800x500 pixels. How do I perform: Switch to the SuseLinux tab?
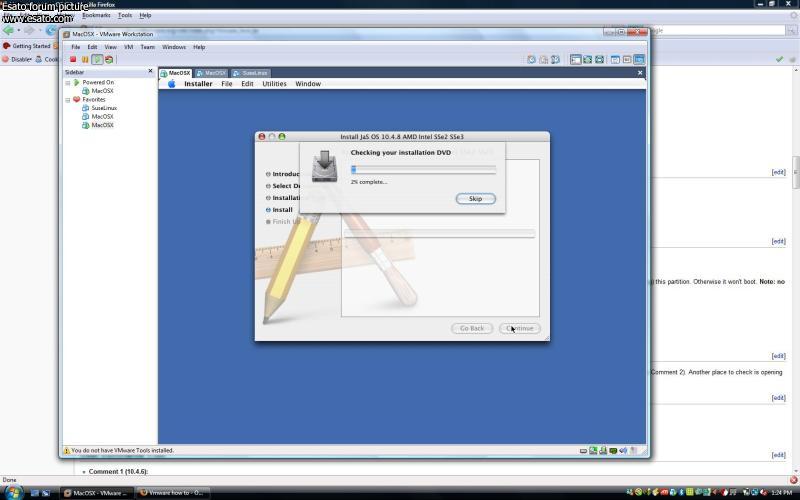[250, 73]
